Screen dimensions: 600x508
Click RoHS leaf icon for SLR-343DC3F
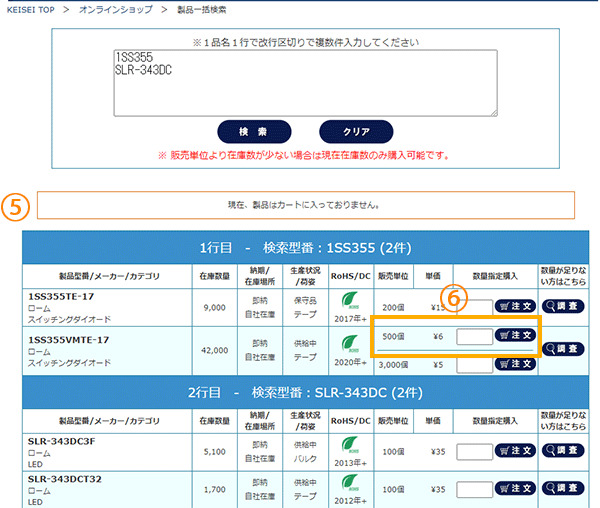coord(350,445)
